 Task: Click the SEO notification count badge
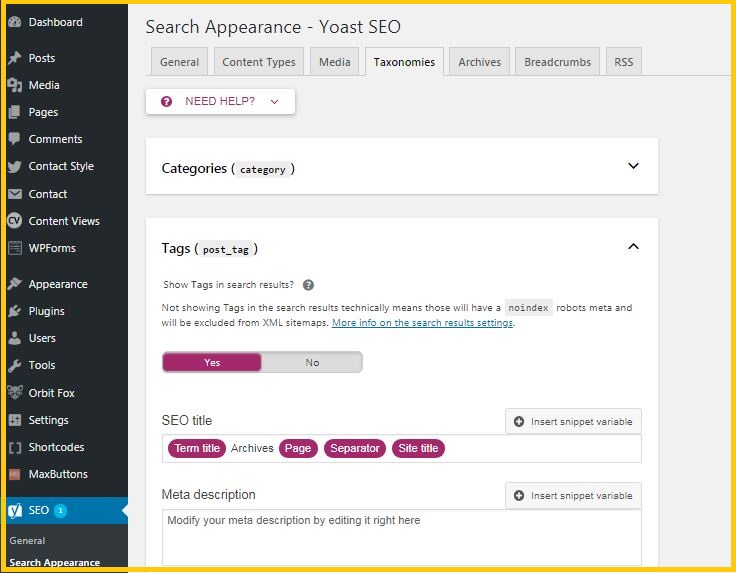(60, 511)
